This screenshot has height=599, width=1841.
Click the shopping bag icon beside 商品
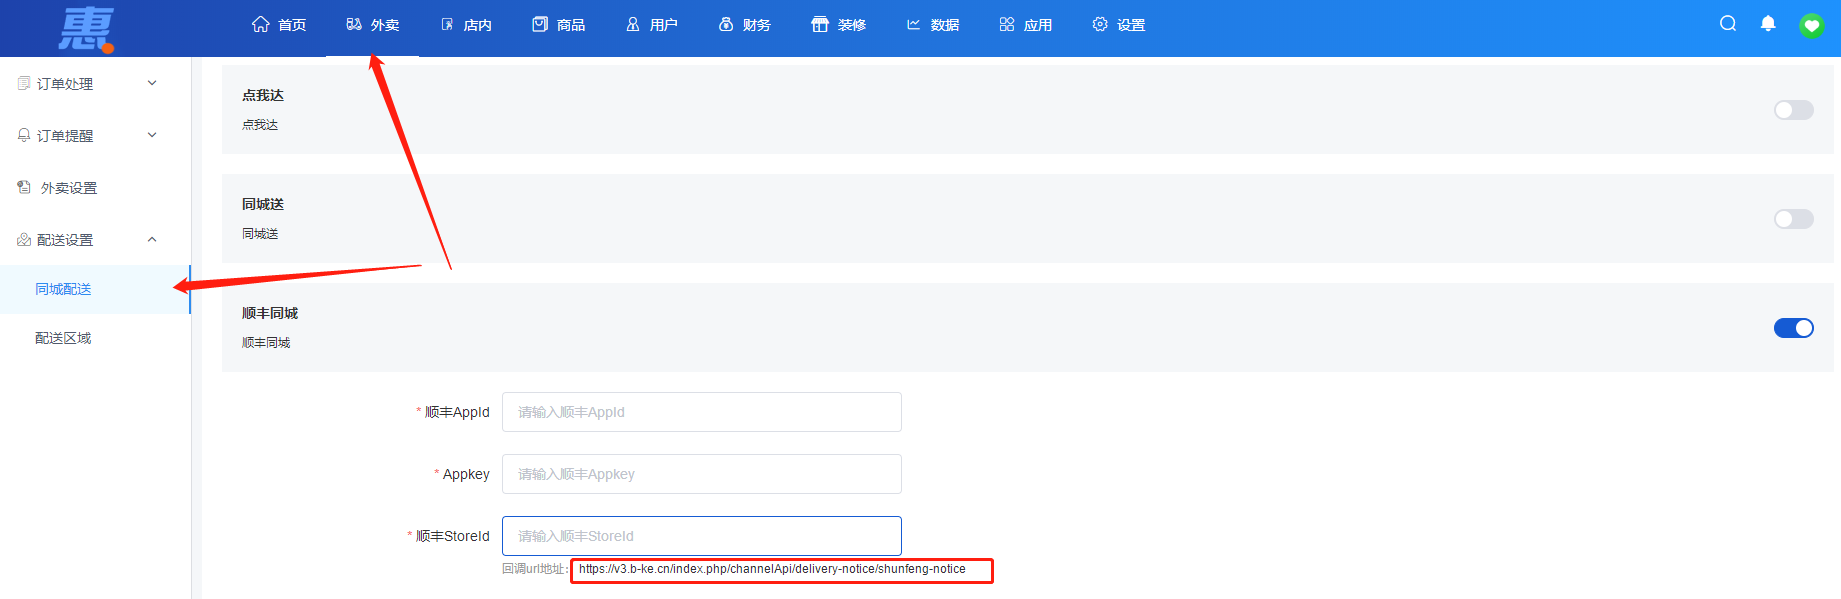coord(540,24)
